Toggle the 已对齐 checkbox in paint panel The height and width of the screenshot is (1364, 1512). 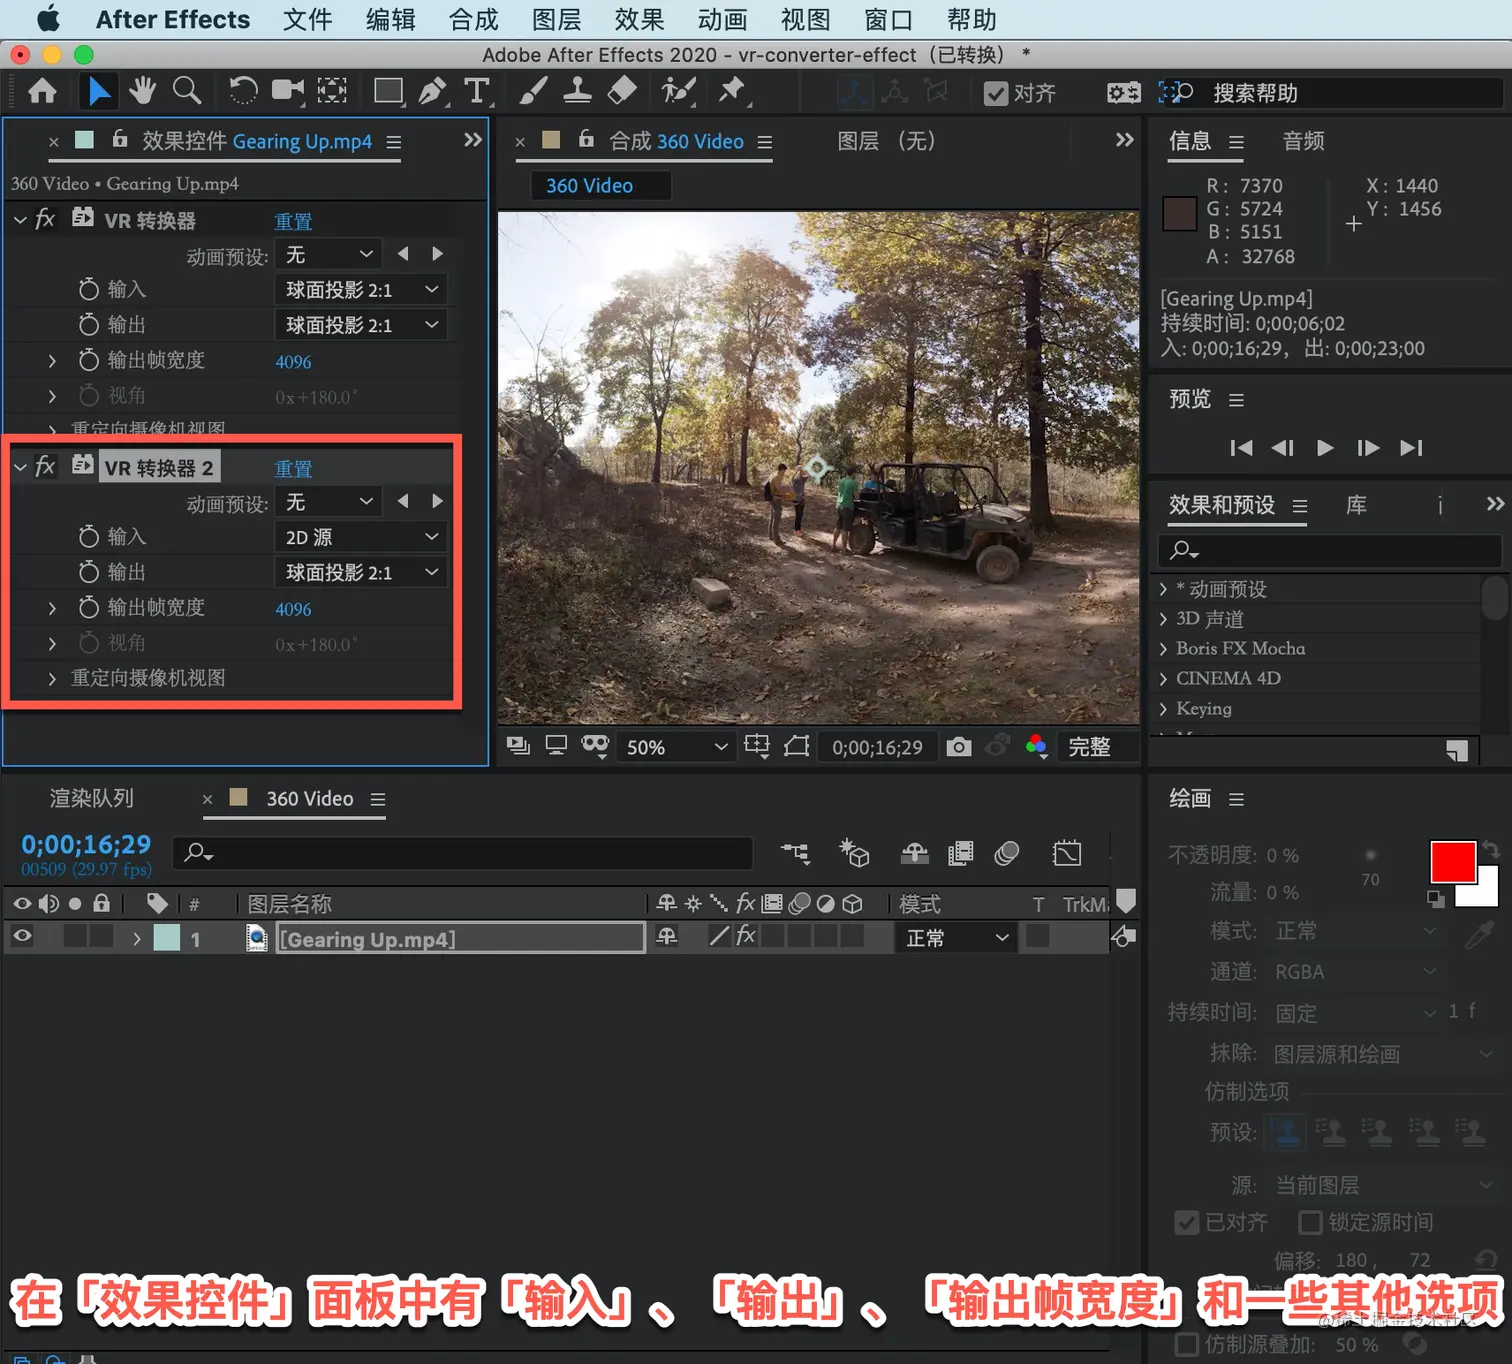[x=1187, y=1222]
